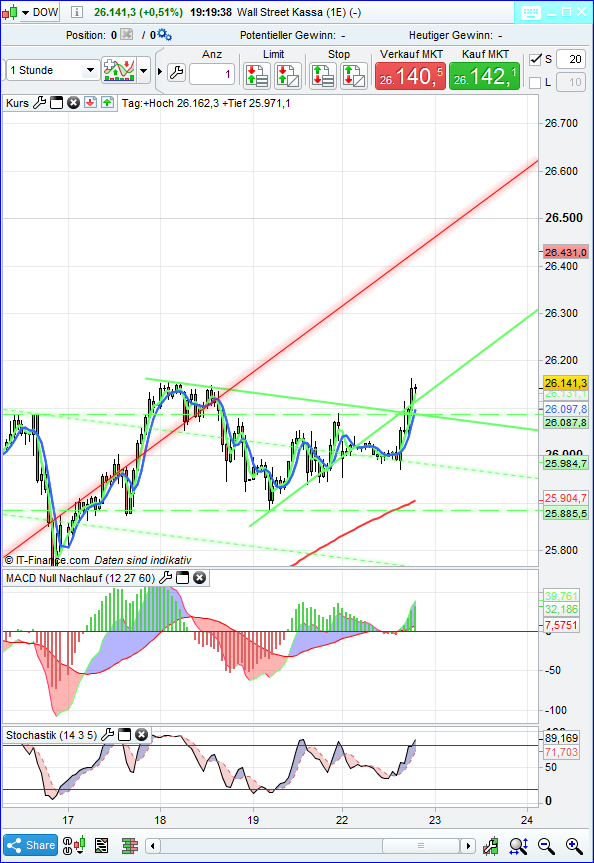594x863 pixels.
Task: Click the 25.885,5 green price label
Action: [565, 514]
